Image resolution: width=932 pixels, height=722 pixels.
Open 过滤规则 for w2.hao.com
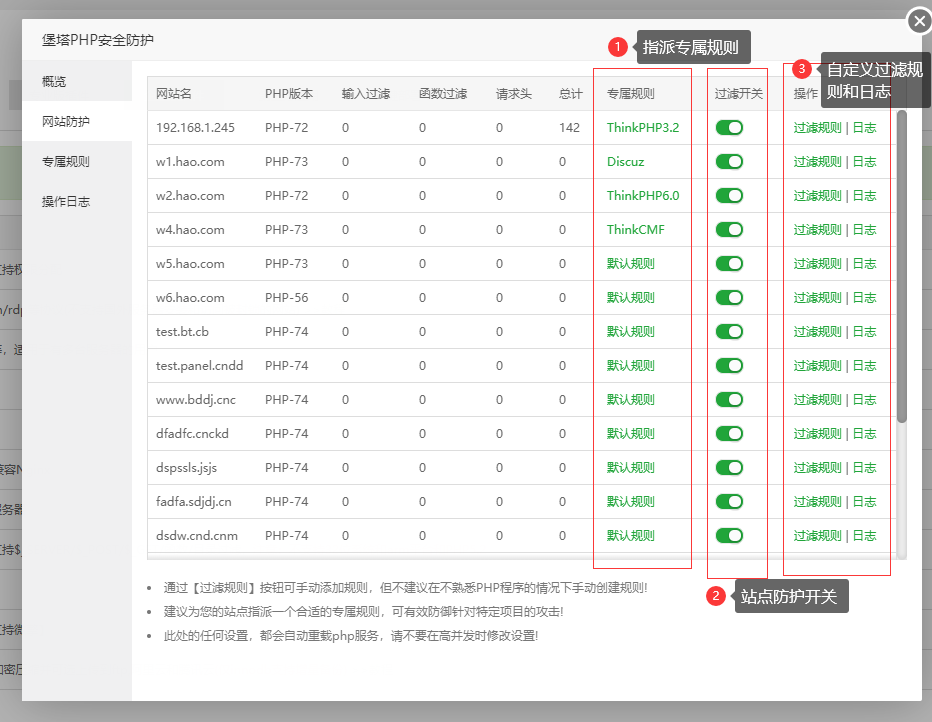[x=817, y=196]
